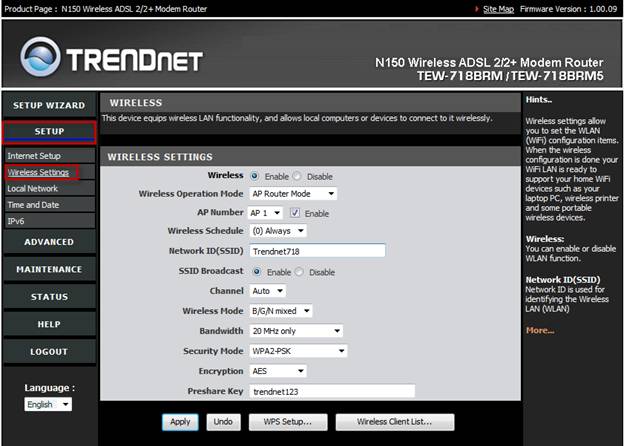The width and height of the screenshot is (624, 446).
Task: Select the Setup menu section
Action: click(49, 132)
